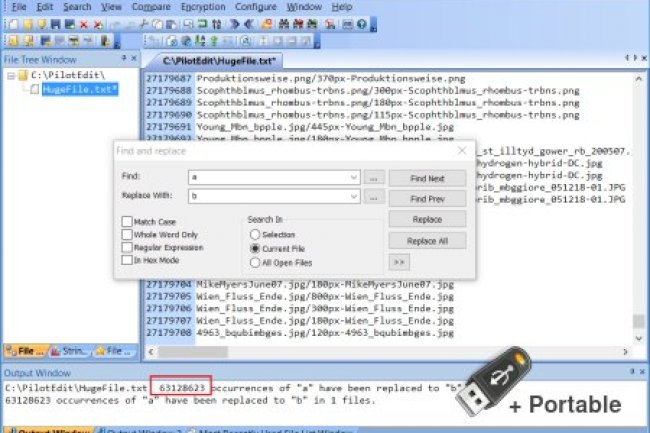
Task: Click the red X toolbar icon
Action: pyautogui.click(x=83, y=23)
